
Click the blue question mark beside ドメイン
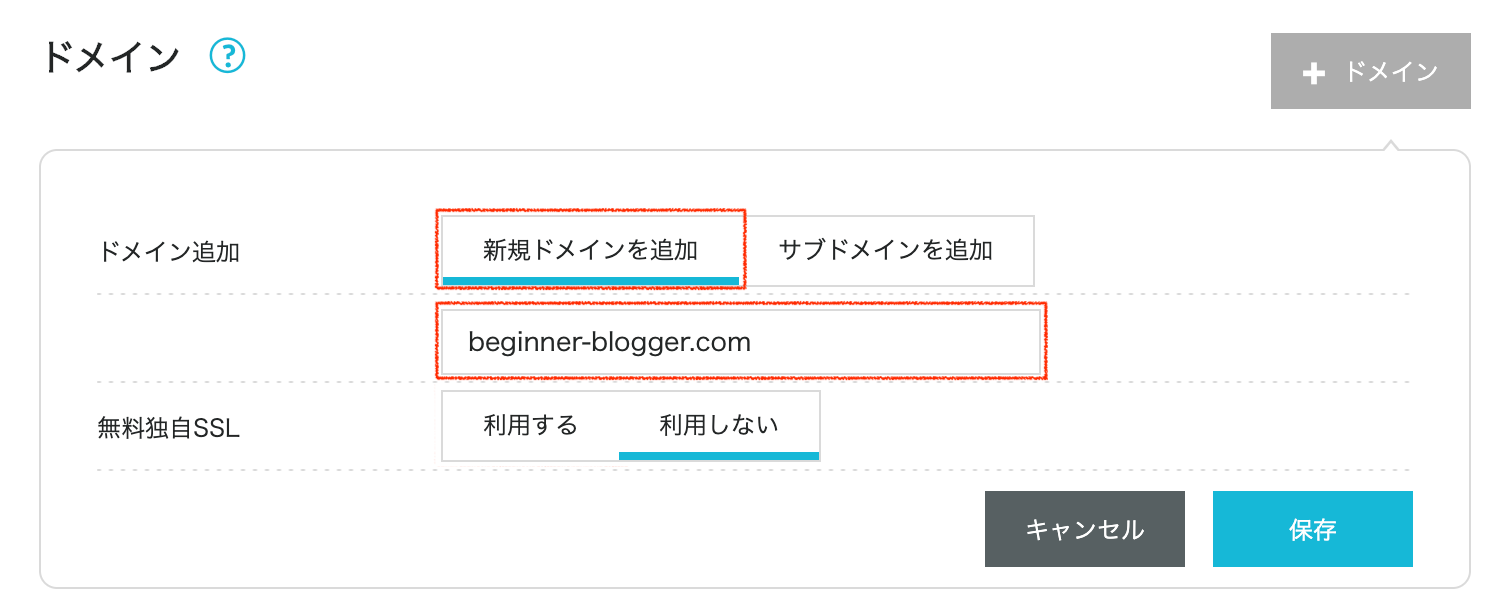tap(229, 57)
